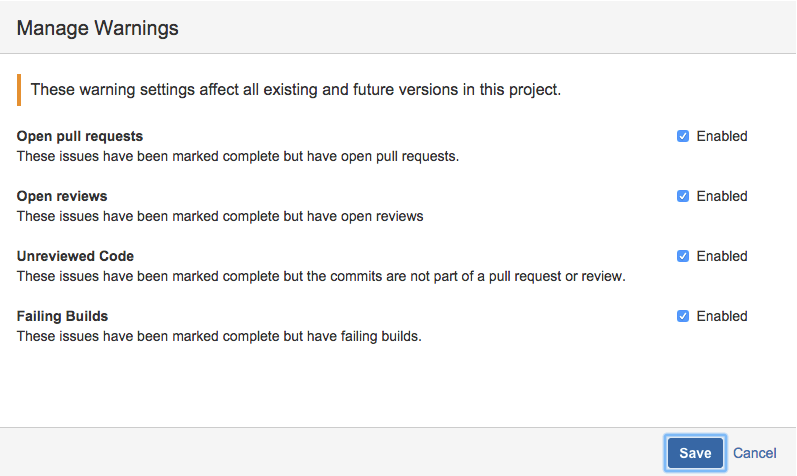Click the Enabled label for Open pull requests
Screen dimensions: 797x476
point(722,136)
